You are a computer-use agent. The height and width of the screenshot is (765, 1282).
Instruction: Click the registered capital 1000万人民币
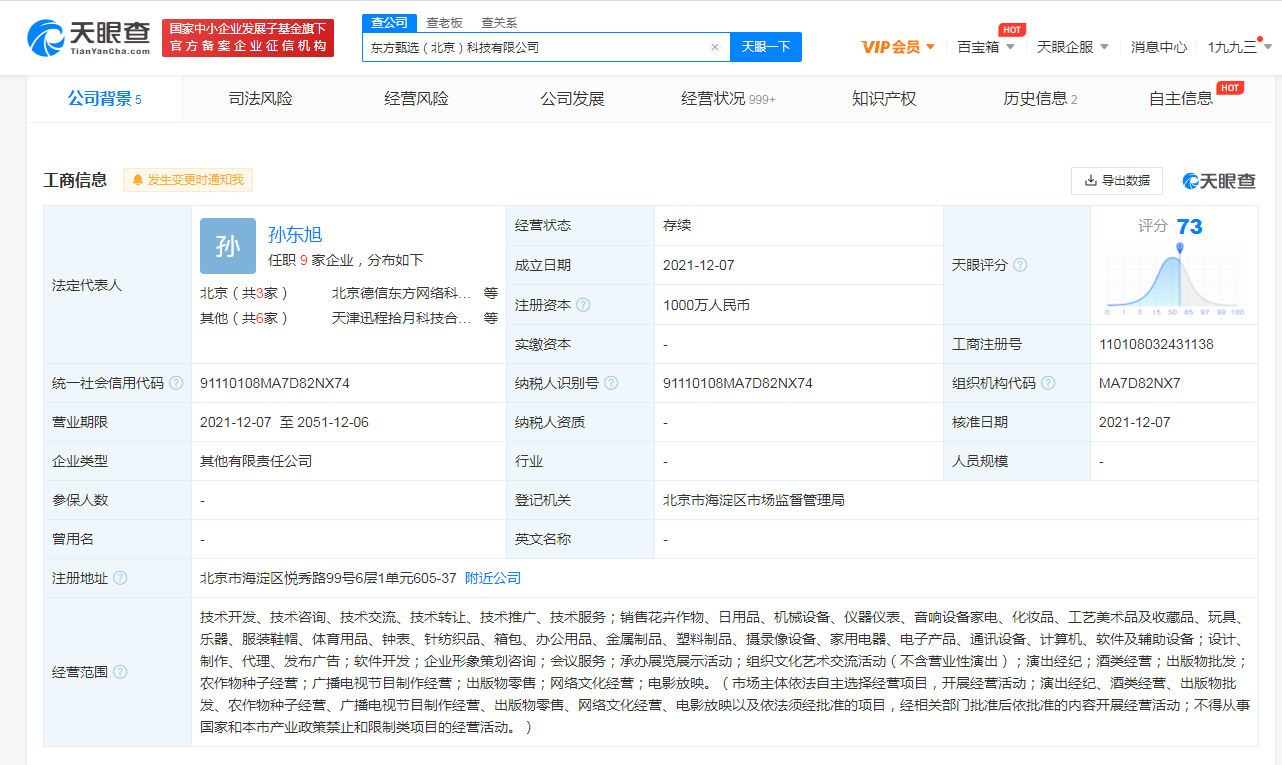[x=706, y=305]
